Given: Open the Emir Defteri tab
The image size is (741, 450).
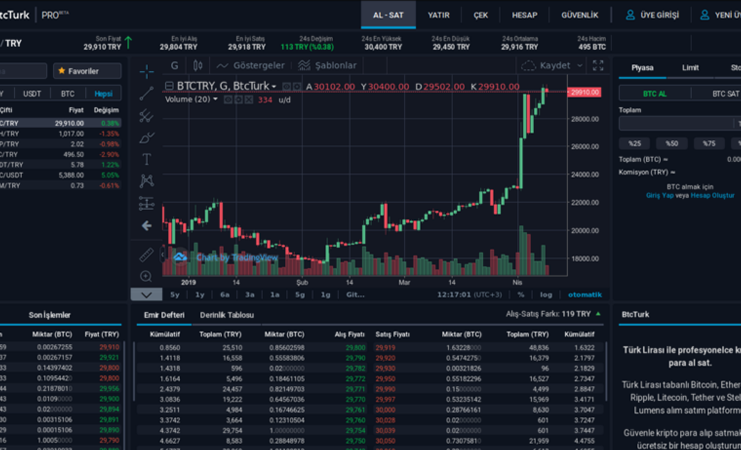Looking at the screenshot, I should pyautogui.click(x=164, y=315).
